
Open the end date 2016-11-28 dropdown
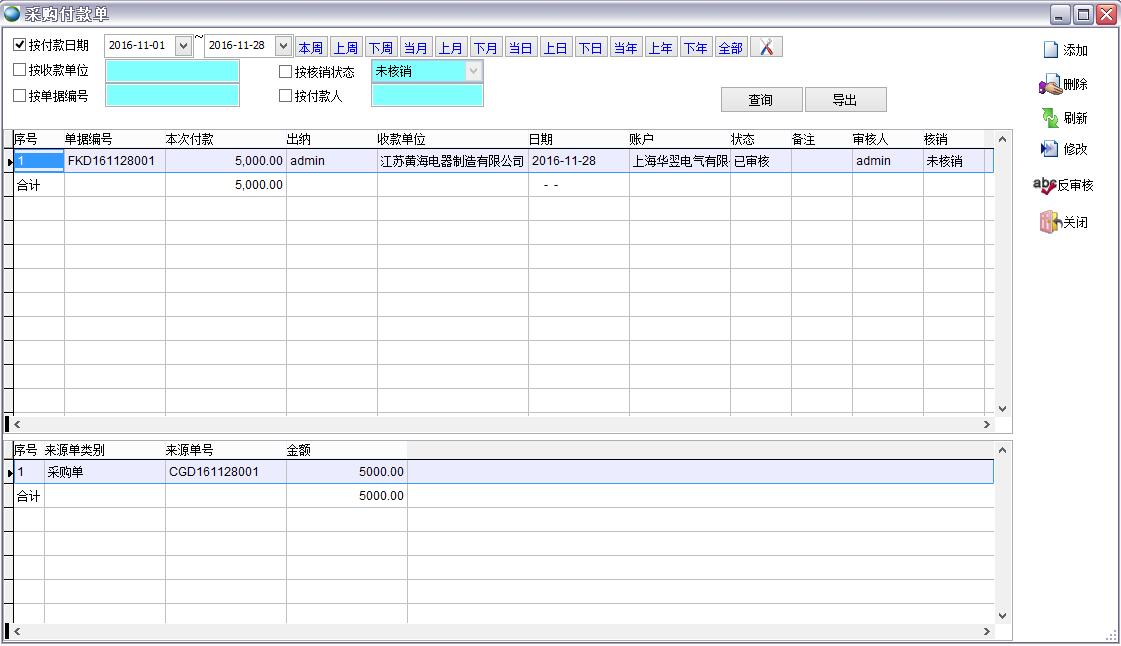pyautogui.click(x=282, y=46)
